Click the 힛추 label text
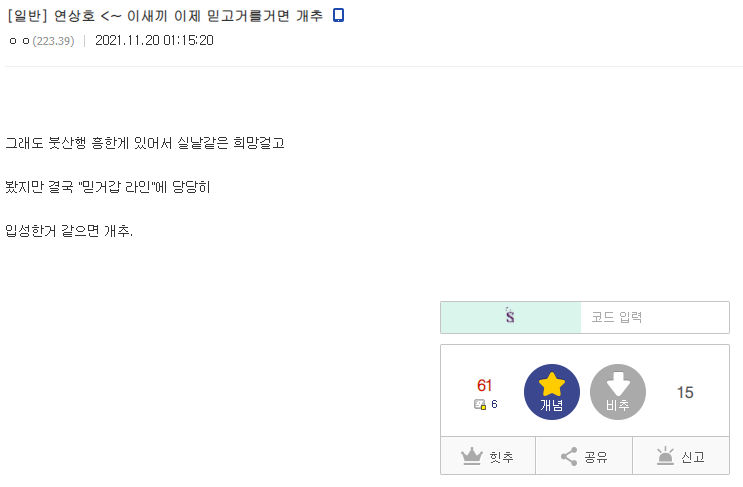This screenshot has height=487, width=743. tap(501, 457)
